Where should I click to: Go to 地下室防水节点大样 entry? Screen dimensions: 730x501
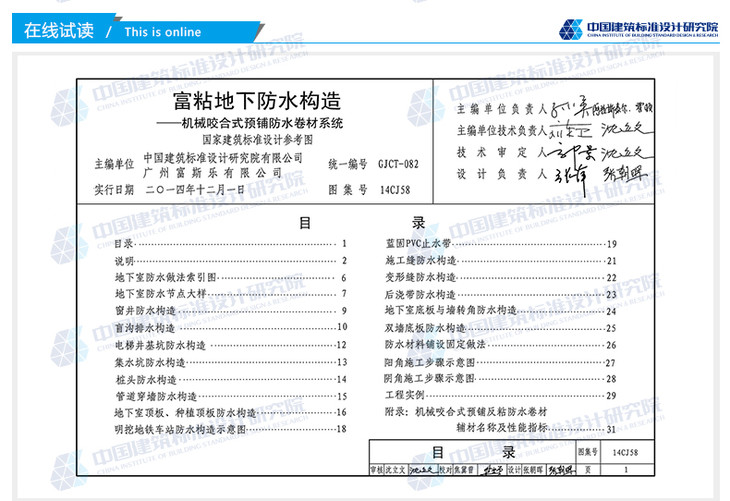pos(160,294)
